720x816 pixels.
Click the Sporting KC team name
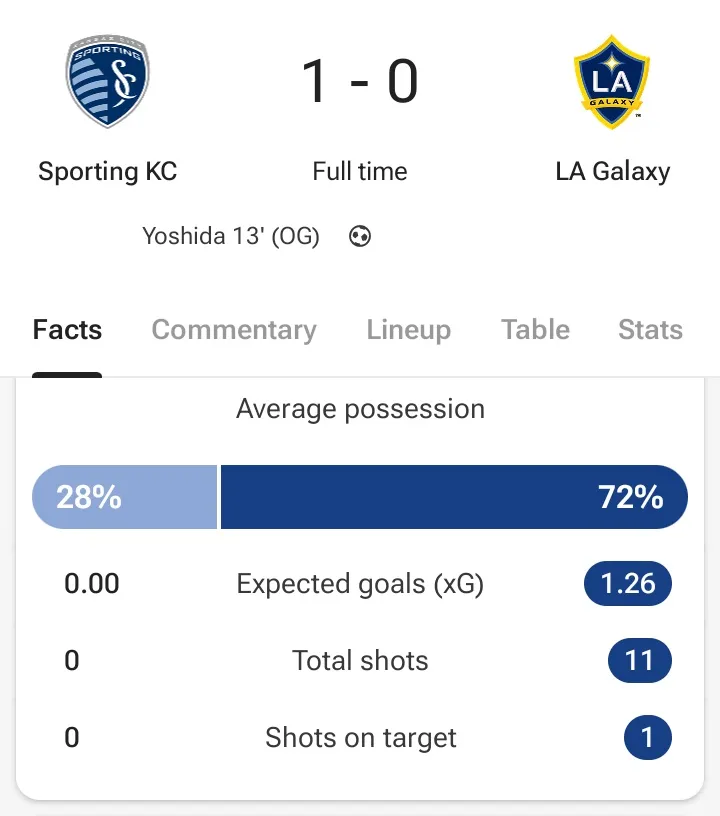click(x=107, y=171)
